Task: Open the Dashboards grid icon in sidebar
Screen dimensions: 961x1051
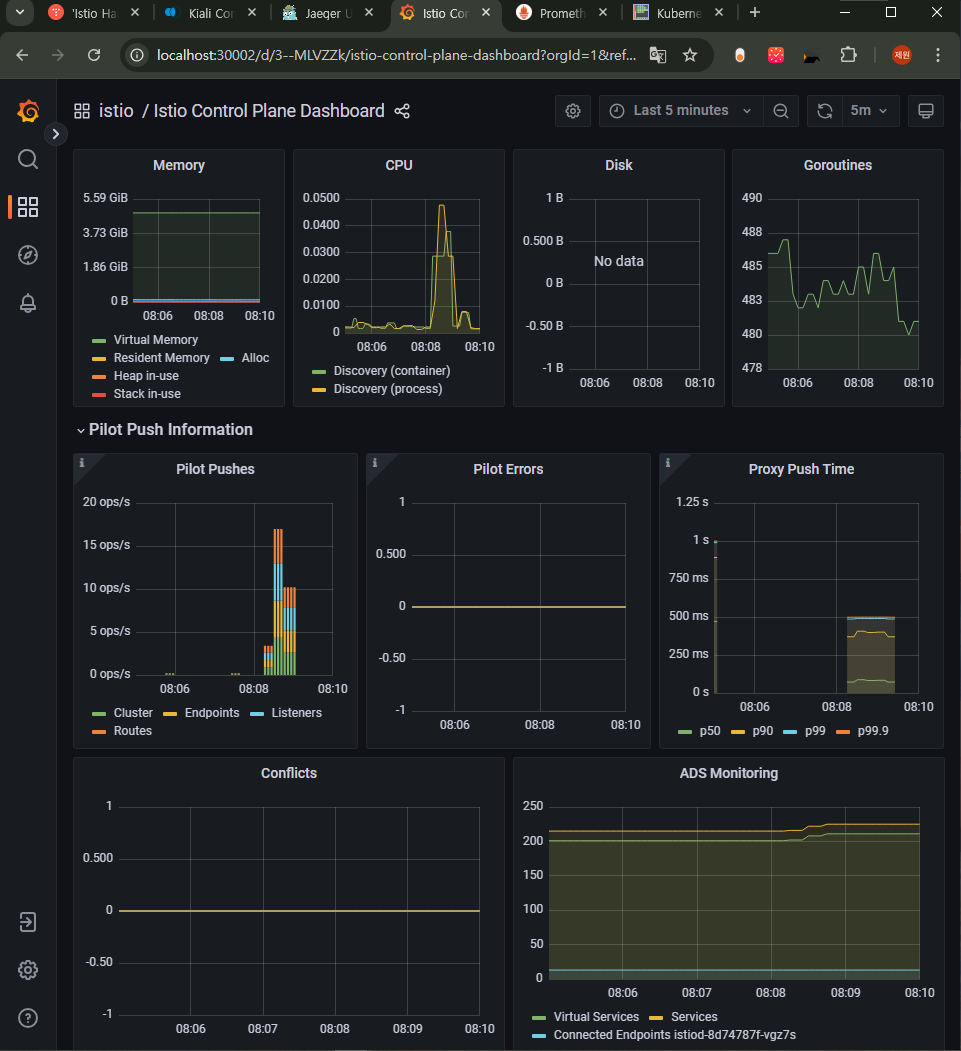Action: click(27, 207)
